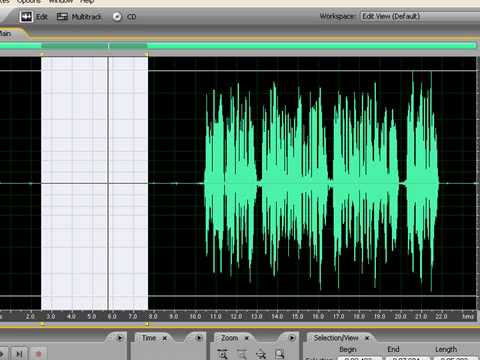Open the CD view
The image size is (480, 360).
[x=124, y=17]
